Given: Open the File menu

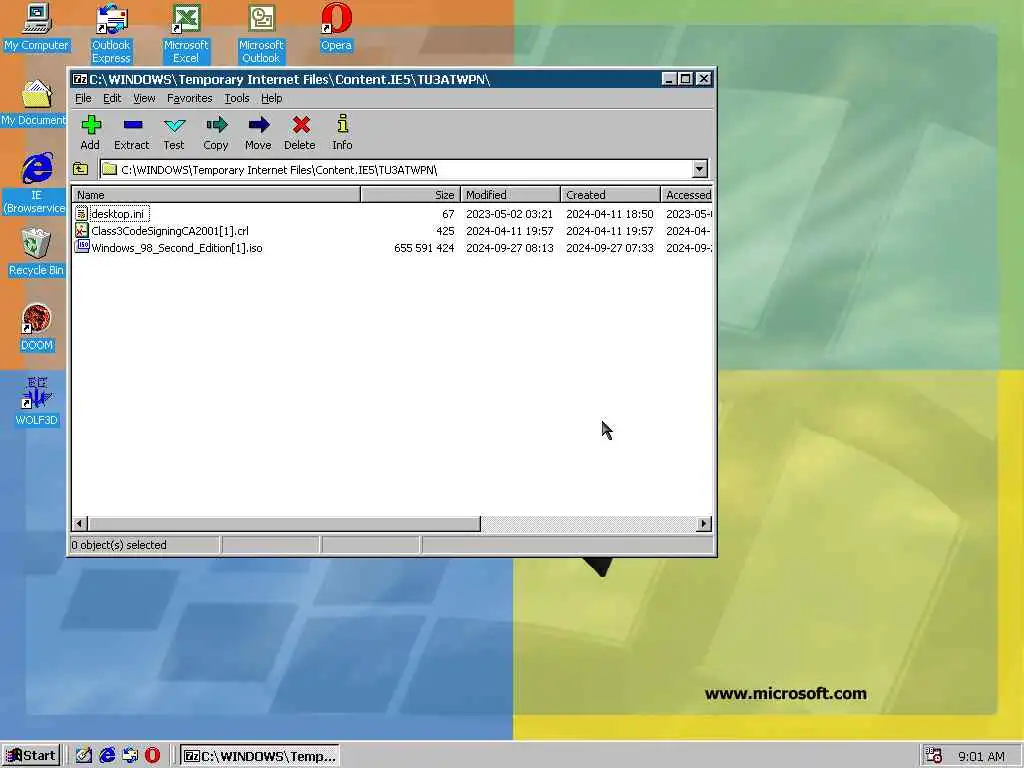Looking at the screenshot, I should point(84,98).
